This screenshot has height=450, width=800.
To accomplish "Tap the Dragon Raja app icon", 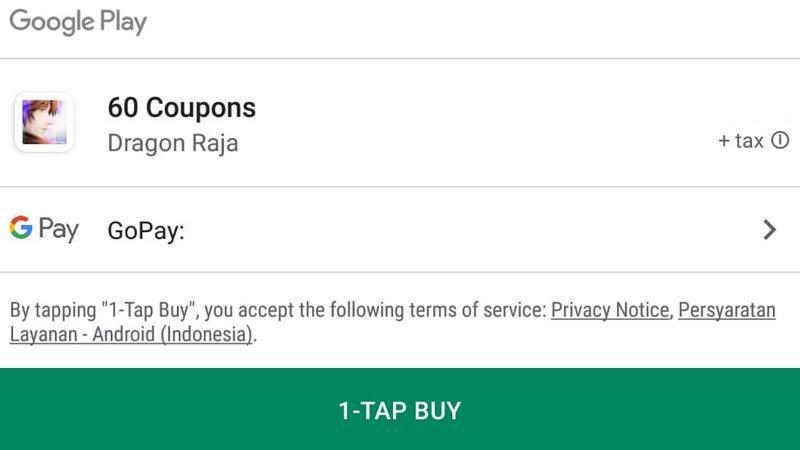I will pos(44,122).
